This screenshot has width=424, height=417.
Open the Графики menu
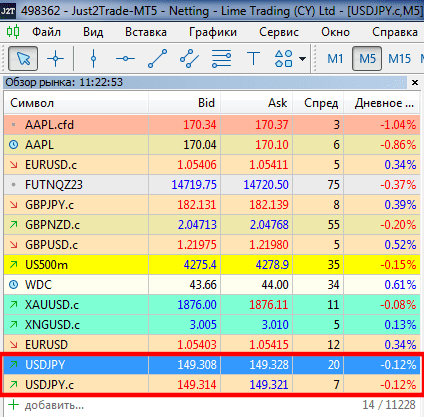click(213, 32)
